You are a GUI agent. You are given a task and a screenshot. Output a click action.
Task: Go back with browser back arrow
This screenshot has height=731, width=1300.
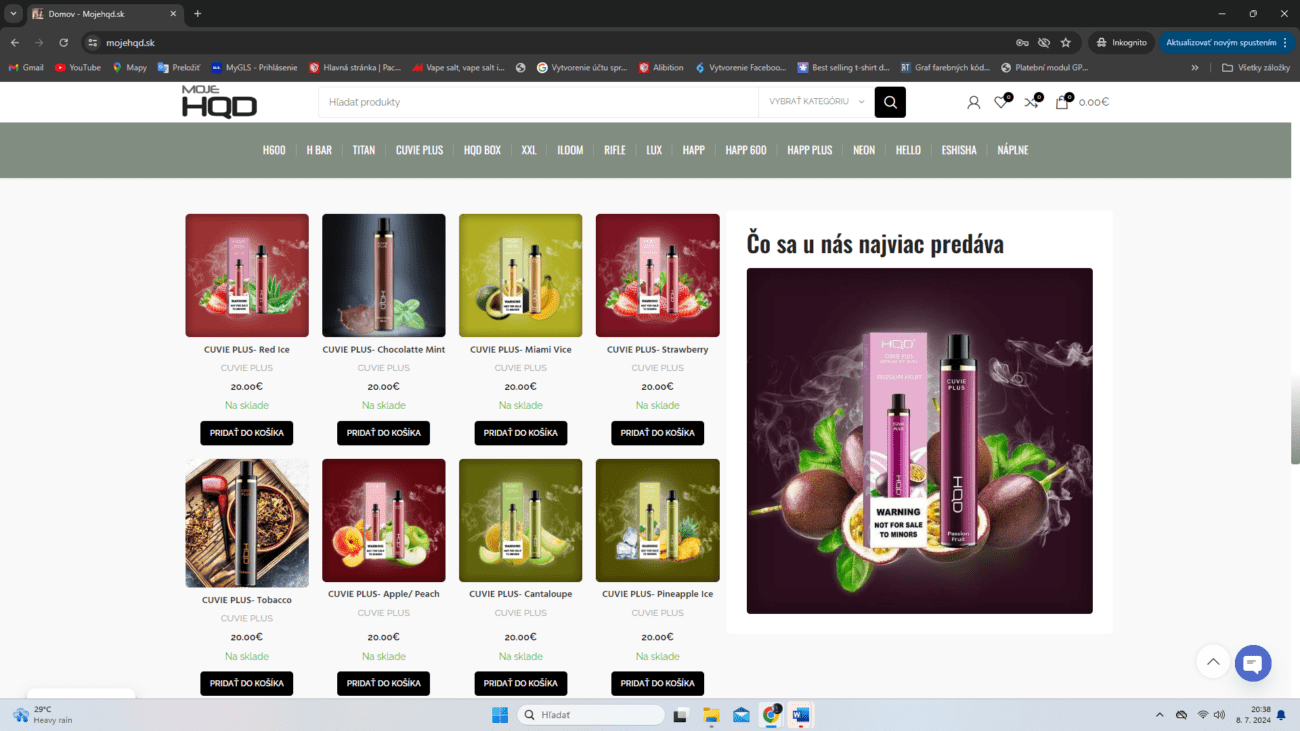[x=14, y=43]
